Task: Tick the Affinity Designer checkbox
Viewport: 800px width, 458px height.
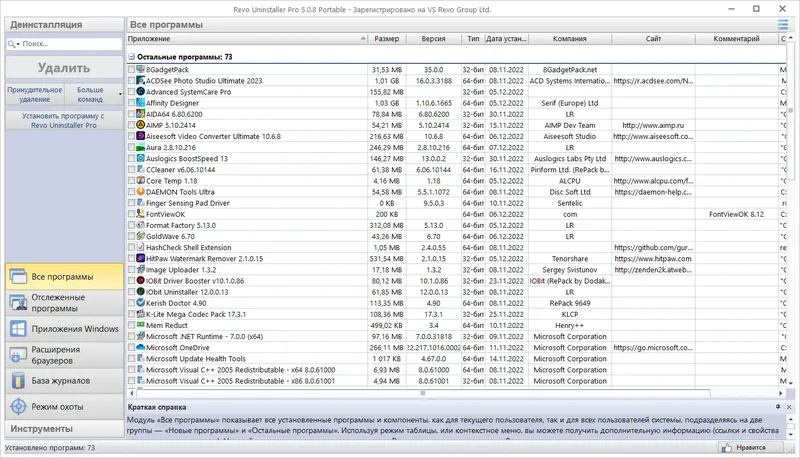Action: 132,103
